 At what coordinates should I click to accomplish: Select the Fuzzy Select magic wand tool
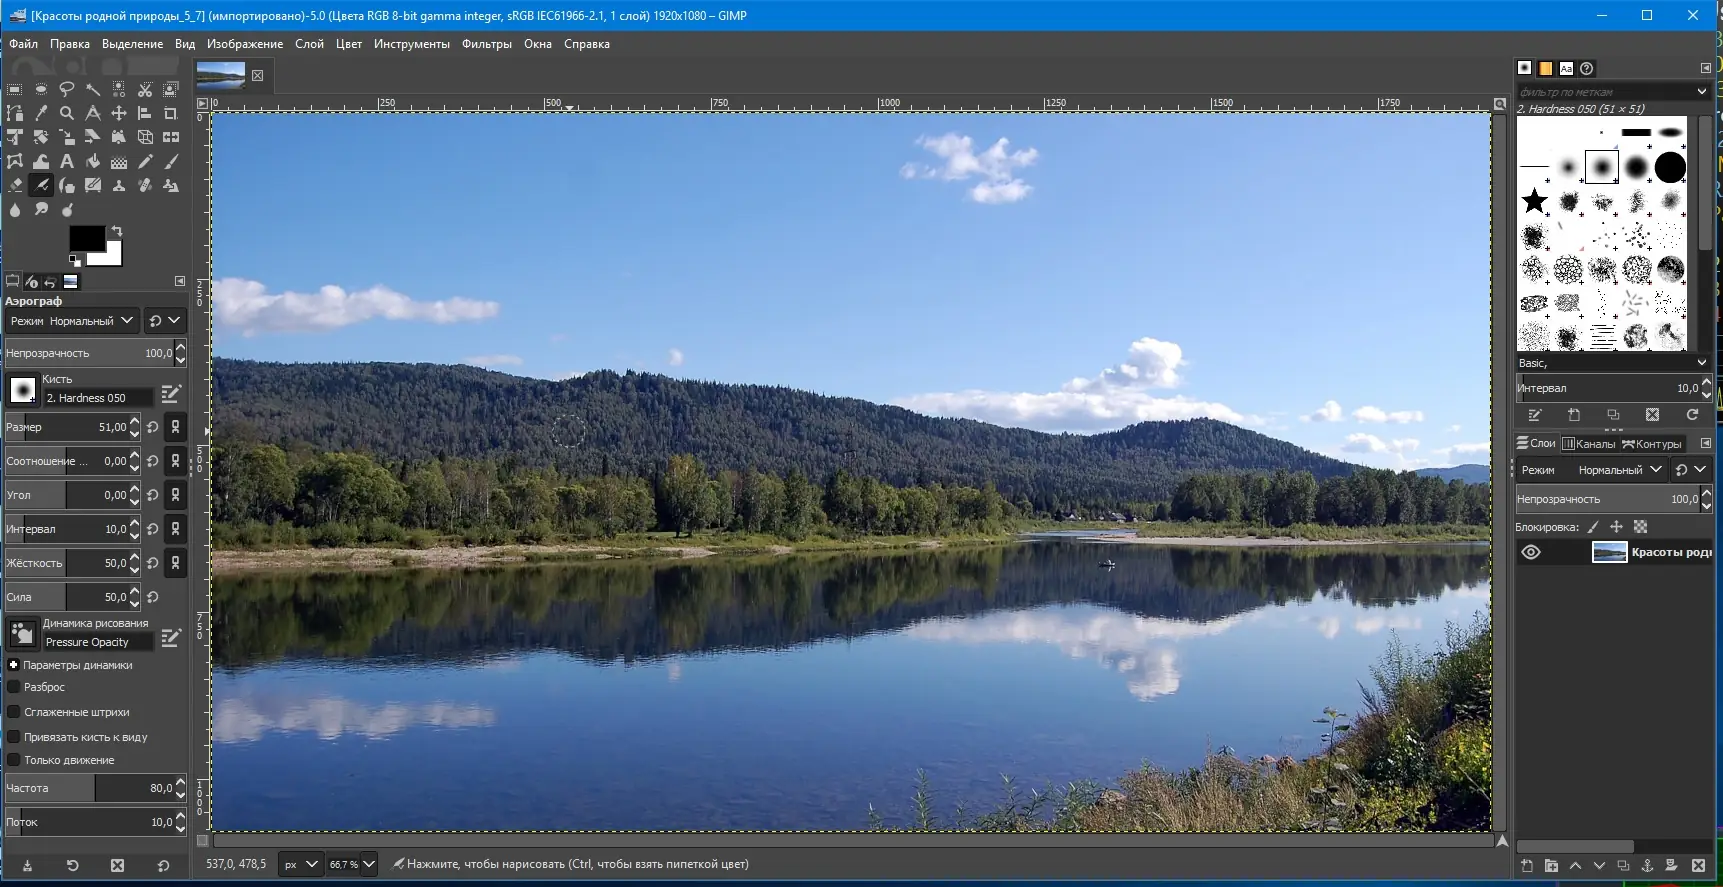pos(93,89)
